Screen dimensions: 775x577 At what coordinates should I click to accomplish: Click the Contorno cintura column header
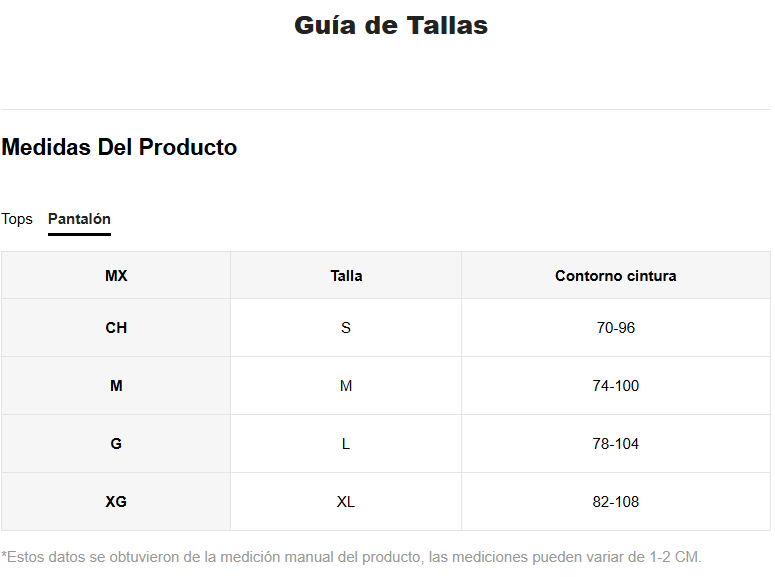tap(615, 275)
